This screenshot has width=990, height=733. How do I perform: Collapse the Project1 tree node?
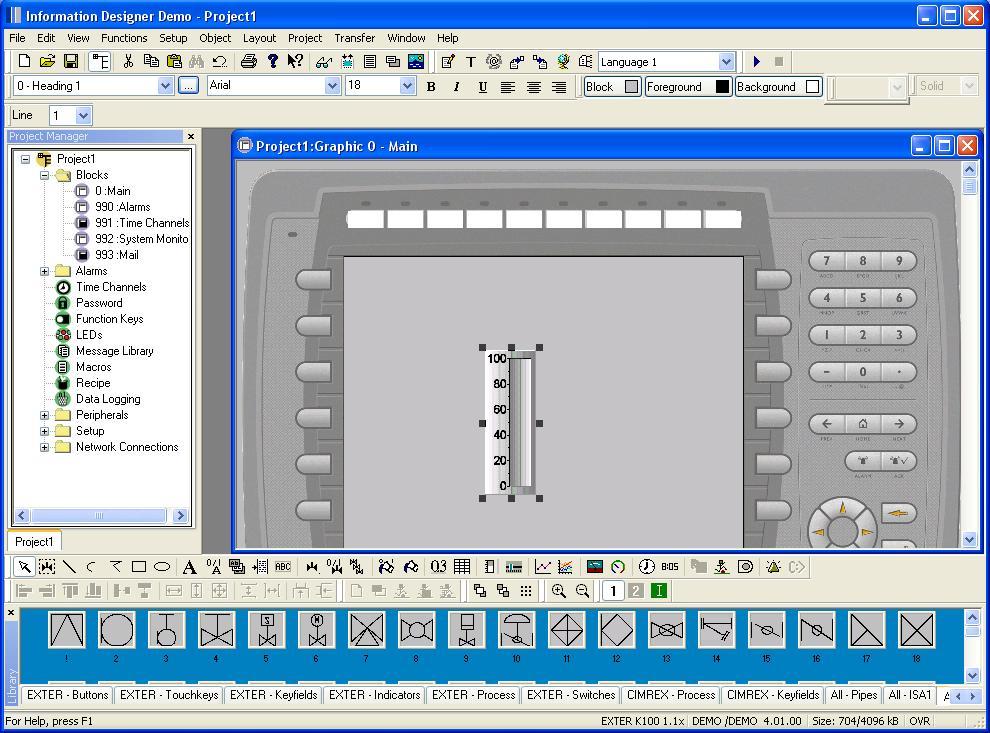coord(25,159)
